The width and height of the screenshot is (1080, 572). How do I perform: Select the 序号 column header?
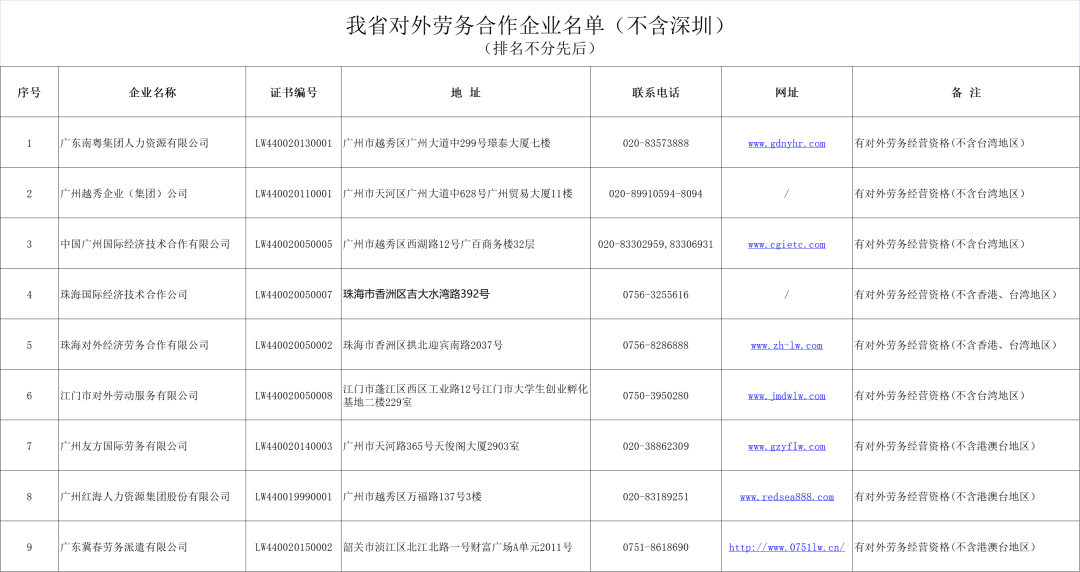point(29,92)
